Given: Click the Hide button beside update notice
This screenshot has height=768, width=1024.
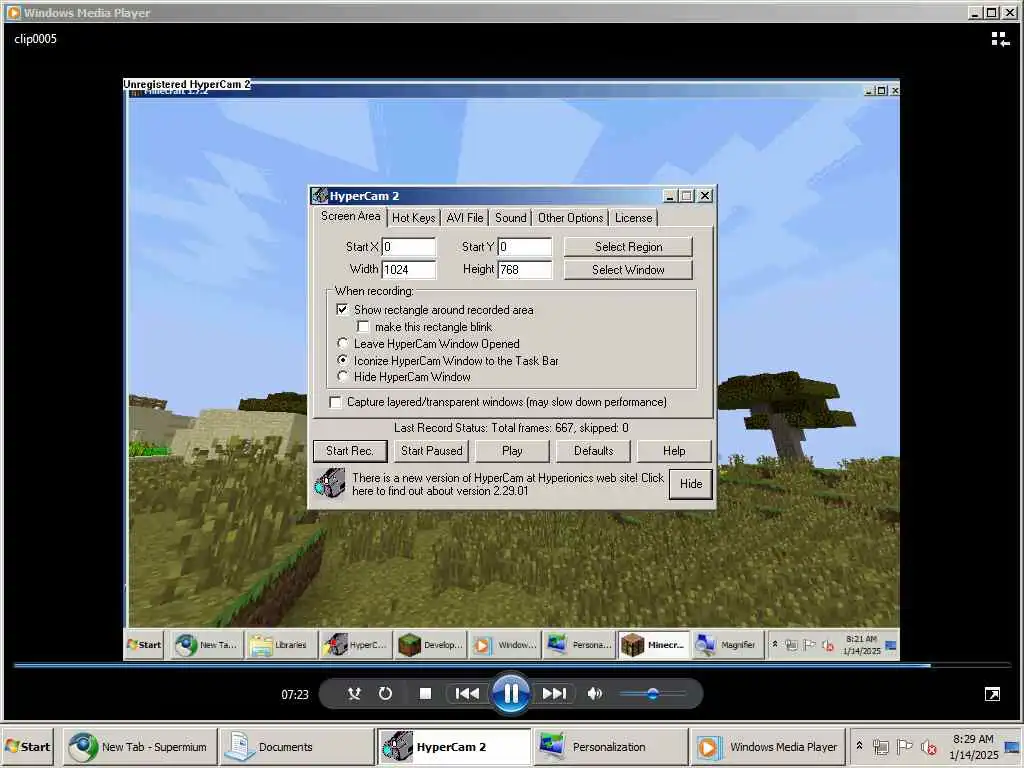Looking at the screenshot, I should tap(691, 484).
